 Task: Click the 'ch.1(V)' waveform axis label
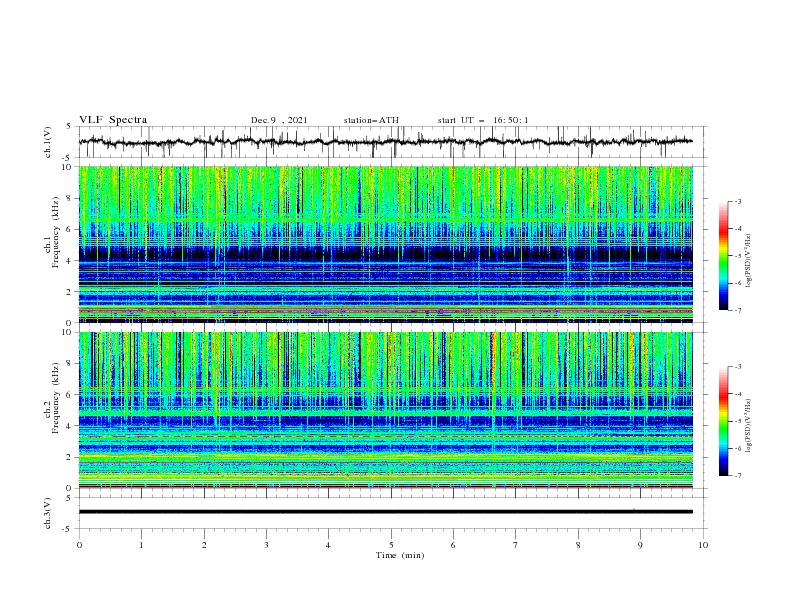(x=48, y=142)
